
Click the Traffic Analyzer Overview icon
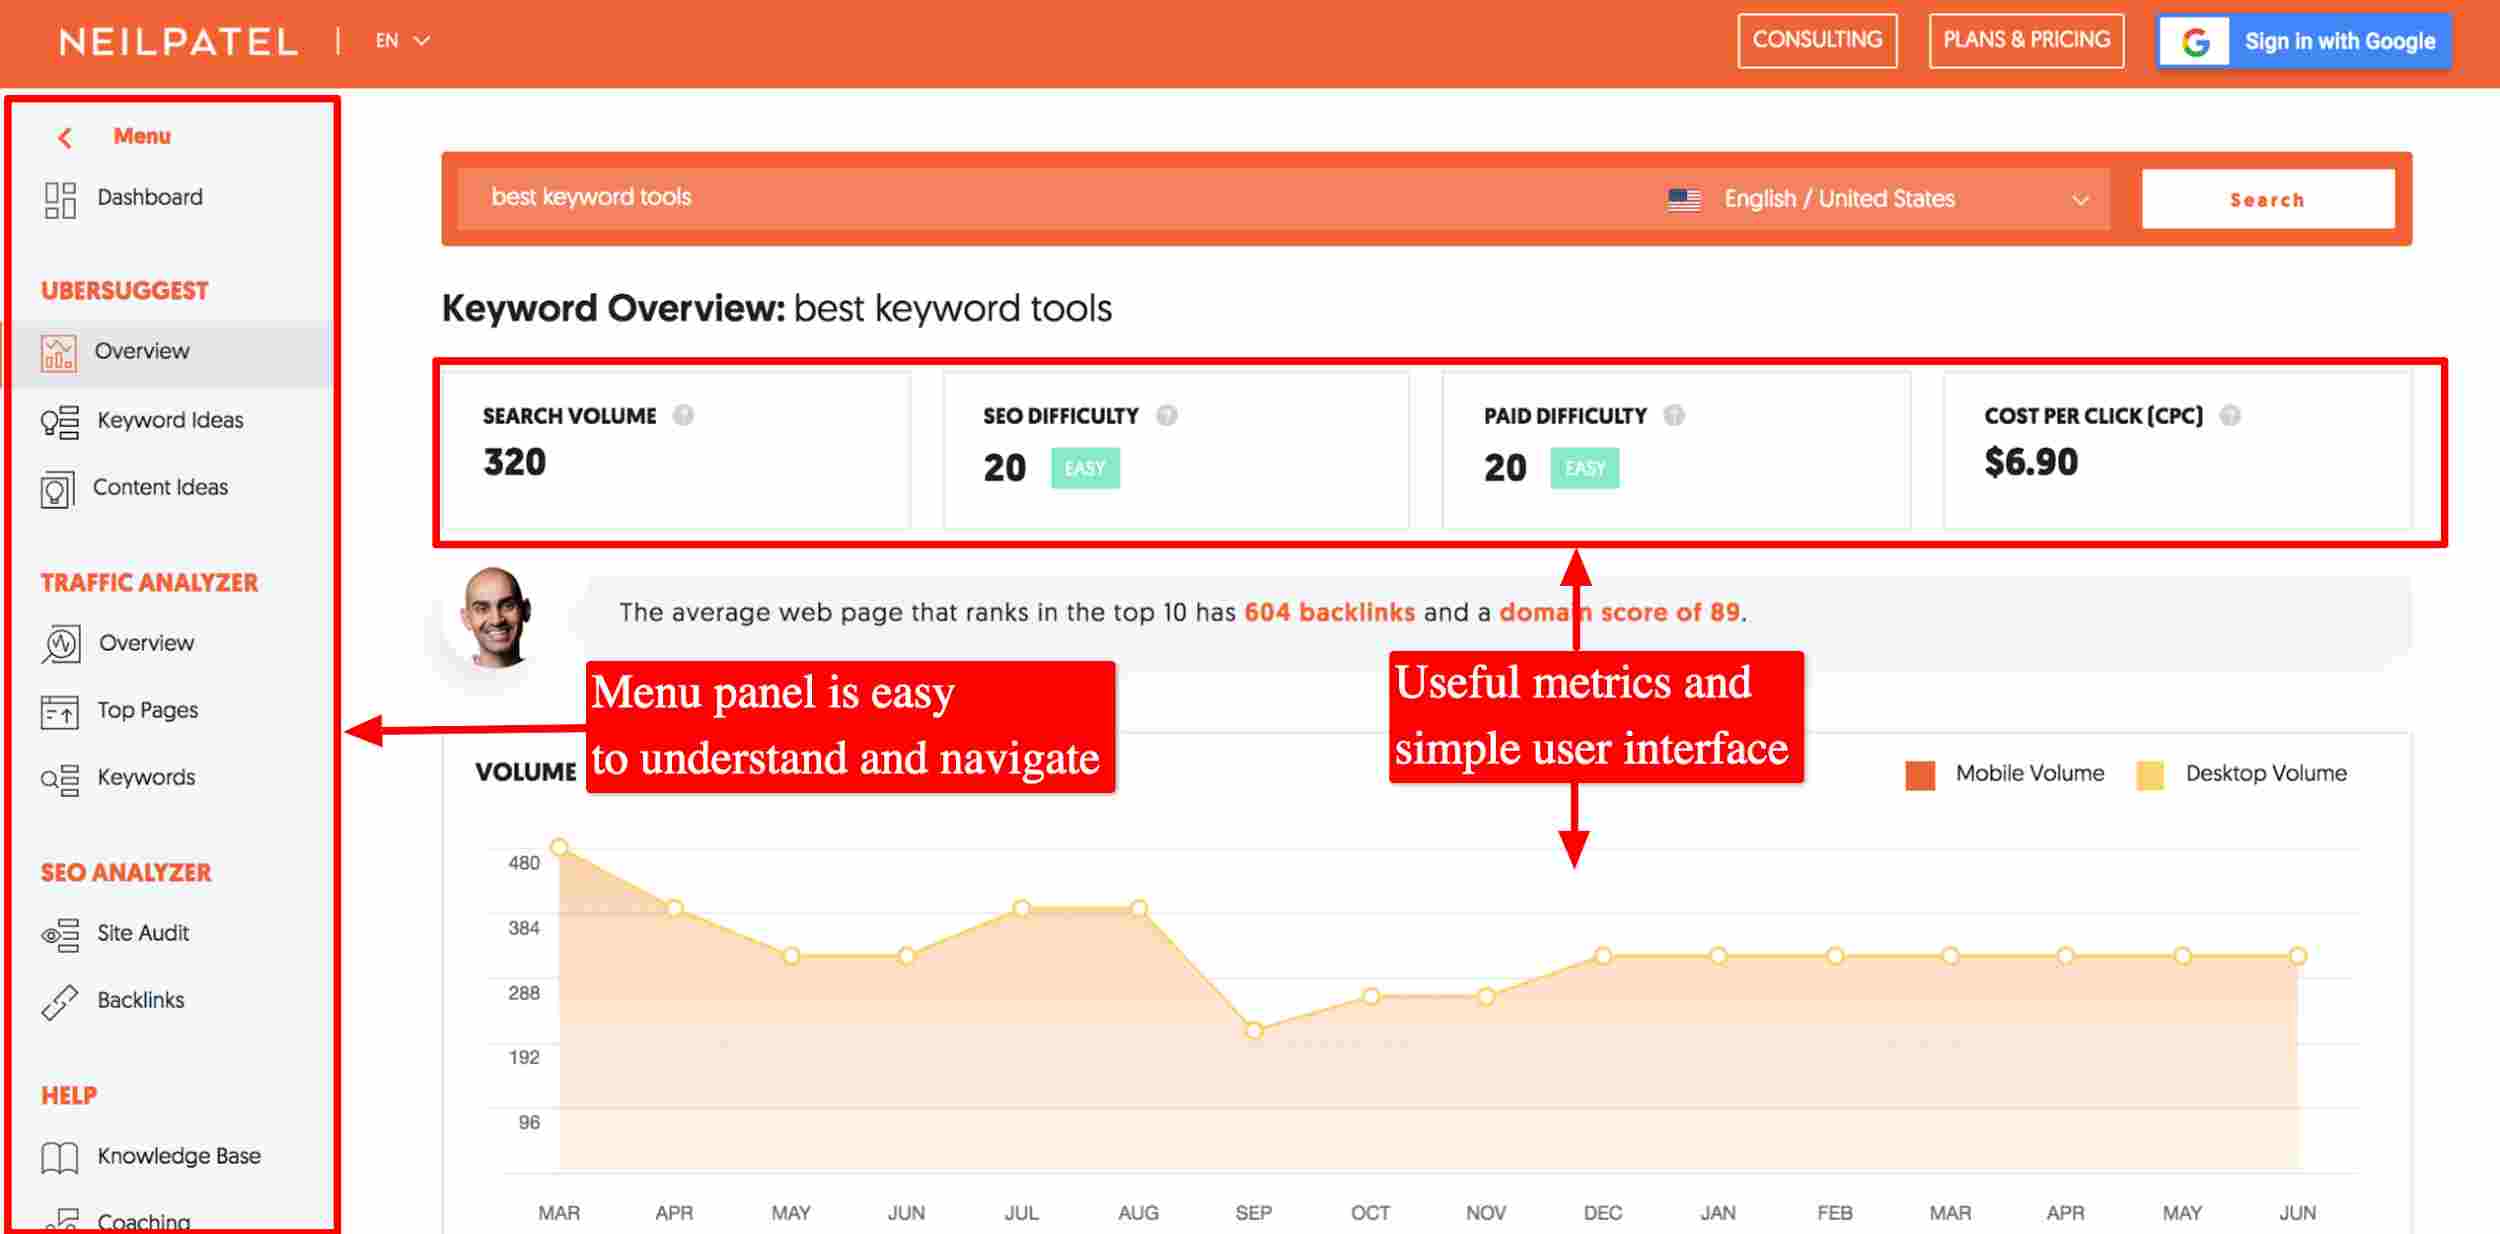tap(60, 644)
